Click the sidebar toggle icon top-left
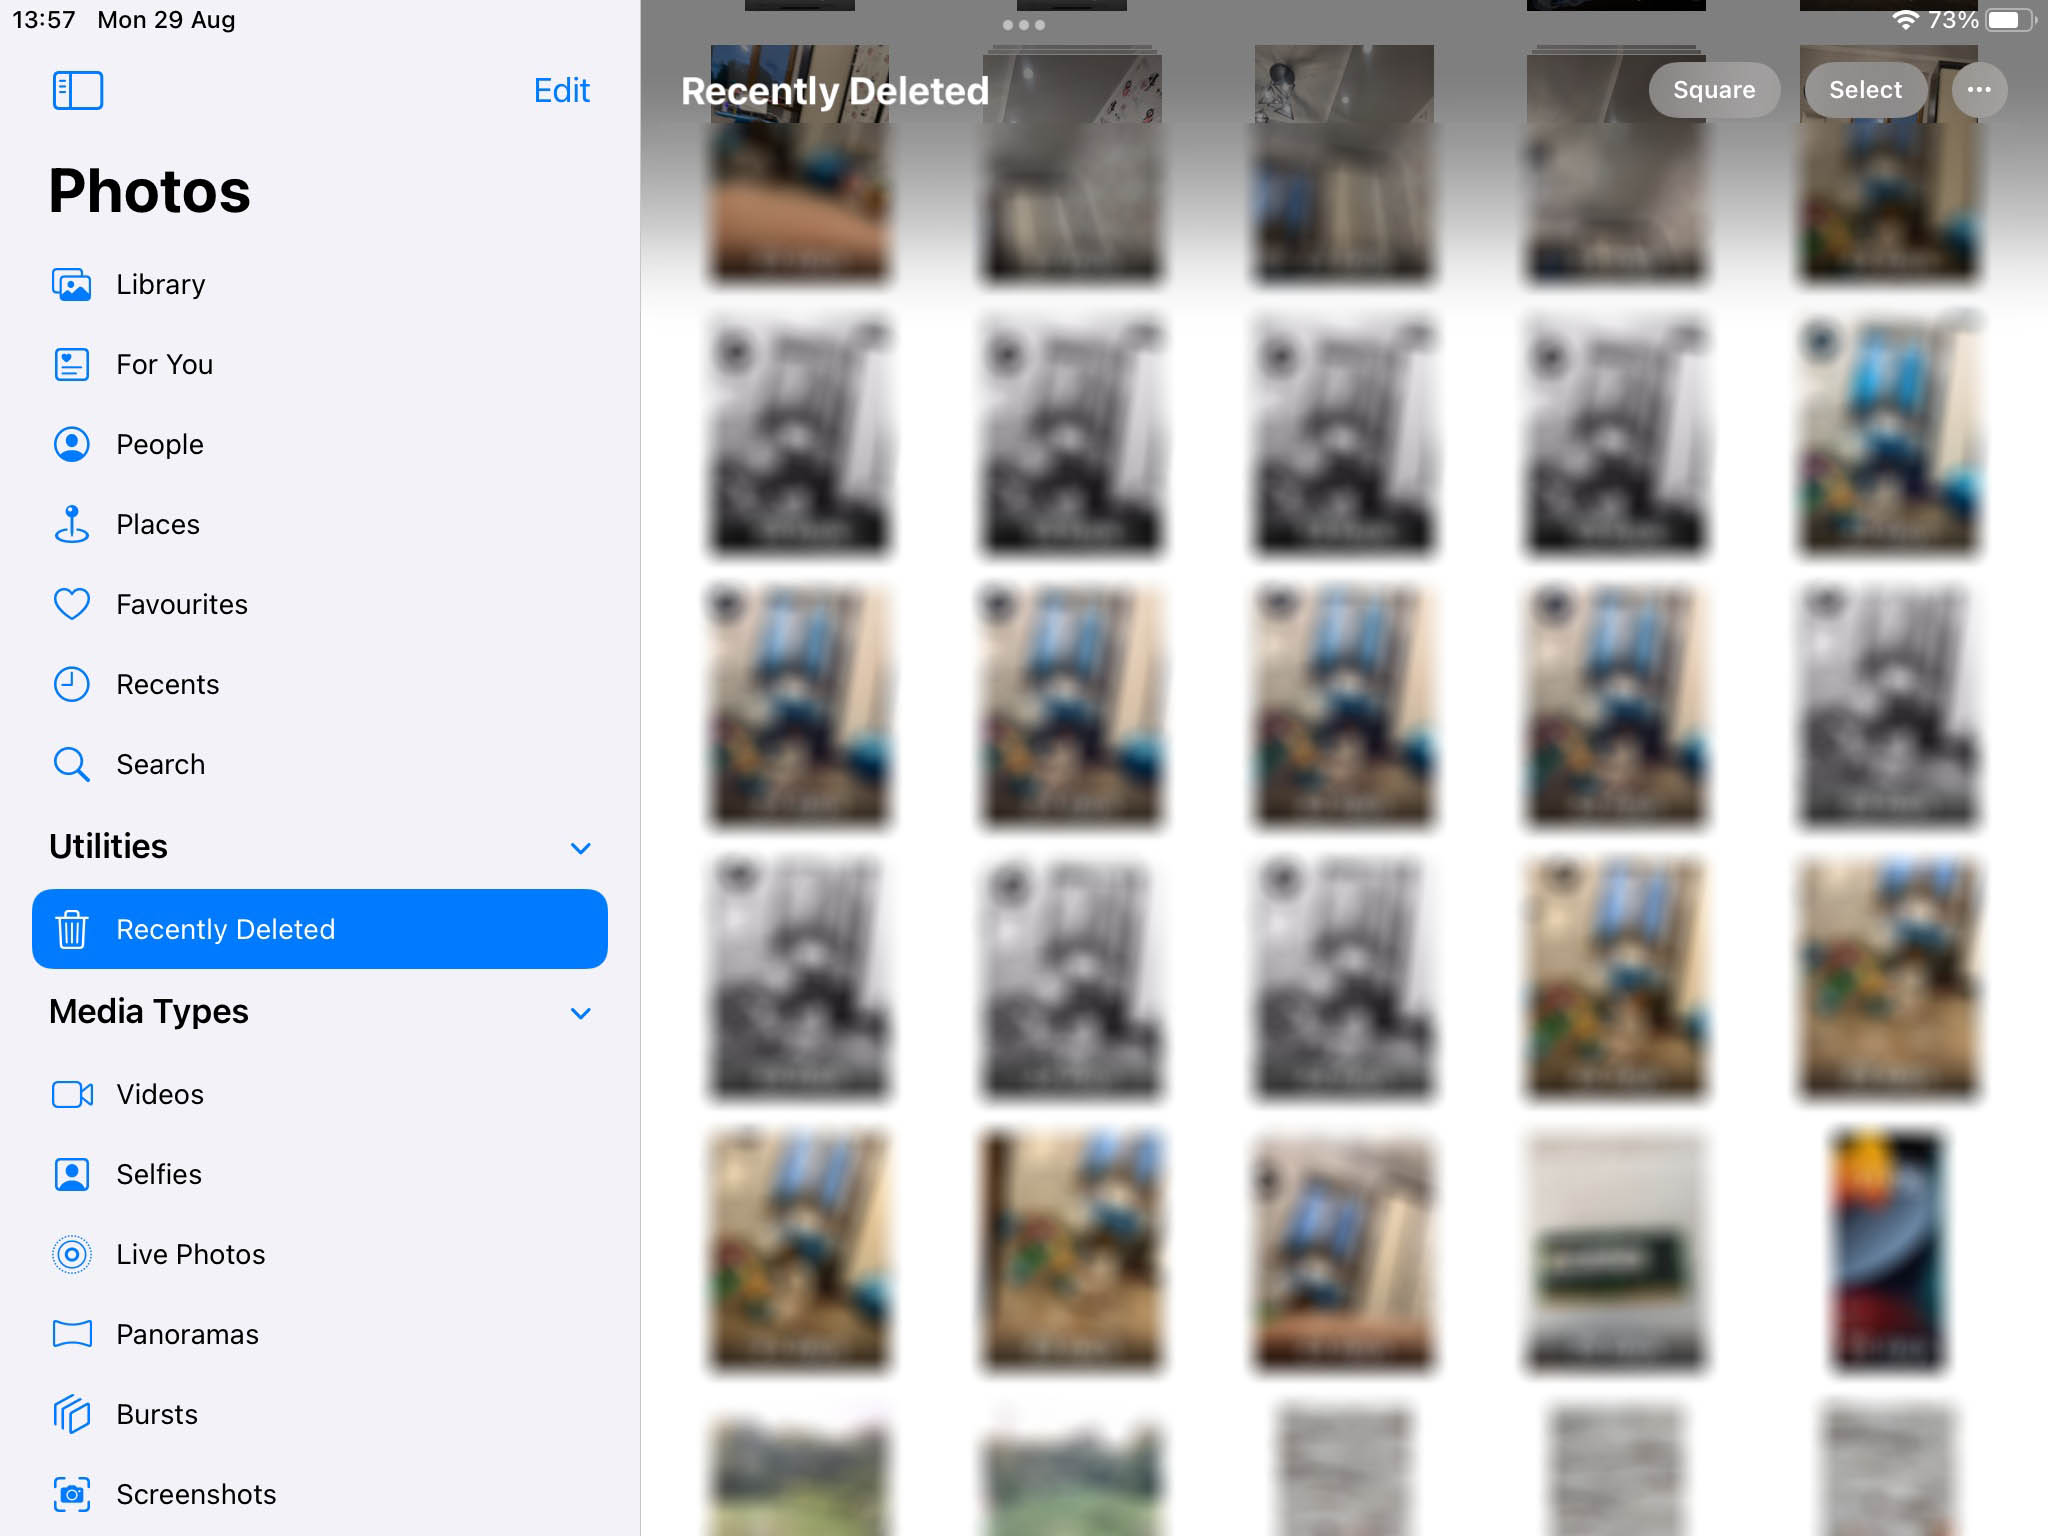This screenshot has width=2048, height=1536. 76,90
